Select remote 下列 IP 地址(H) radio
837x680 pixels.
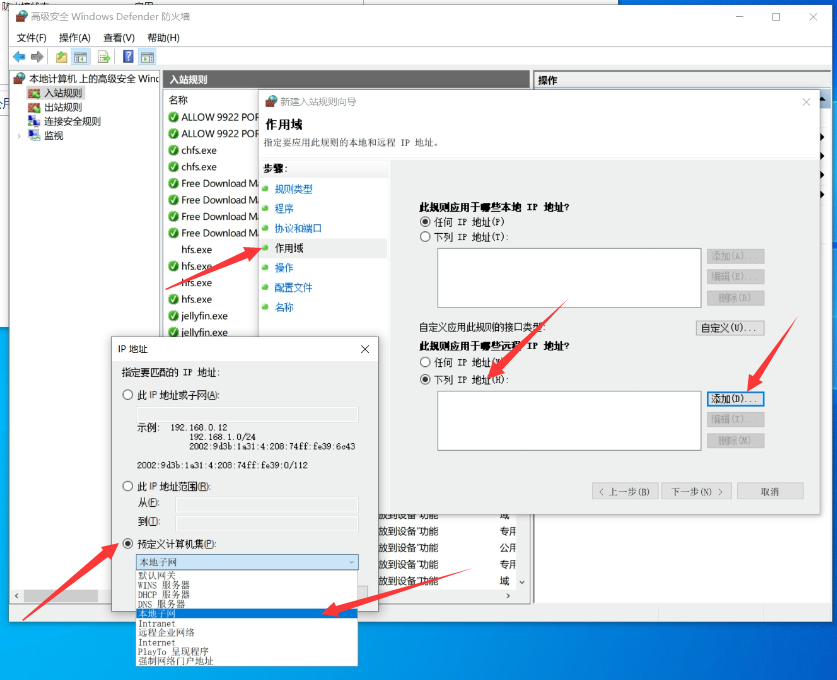point(425,379)
